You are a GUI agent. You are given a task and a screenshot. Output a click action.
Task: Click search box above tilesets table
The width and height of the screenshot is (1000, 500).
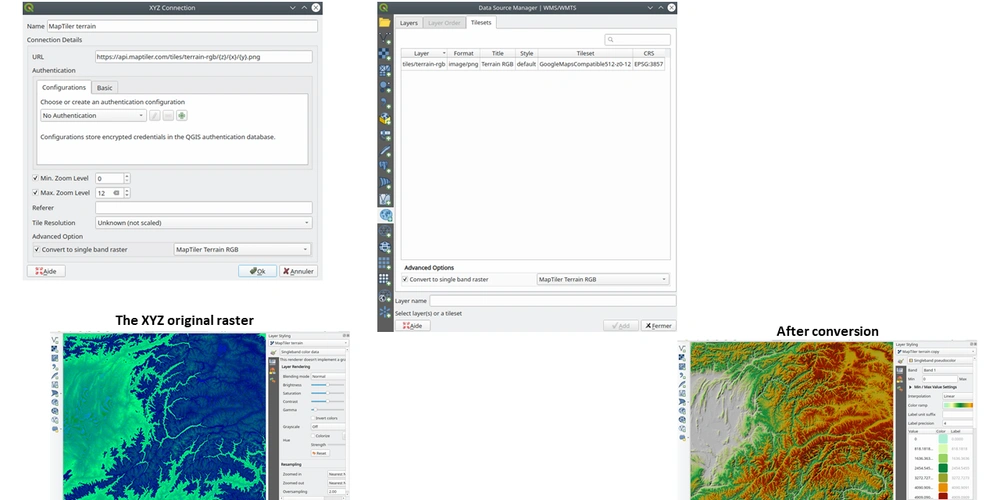point(637,40)
